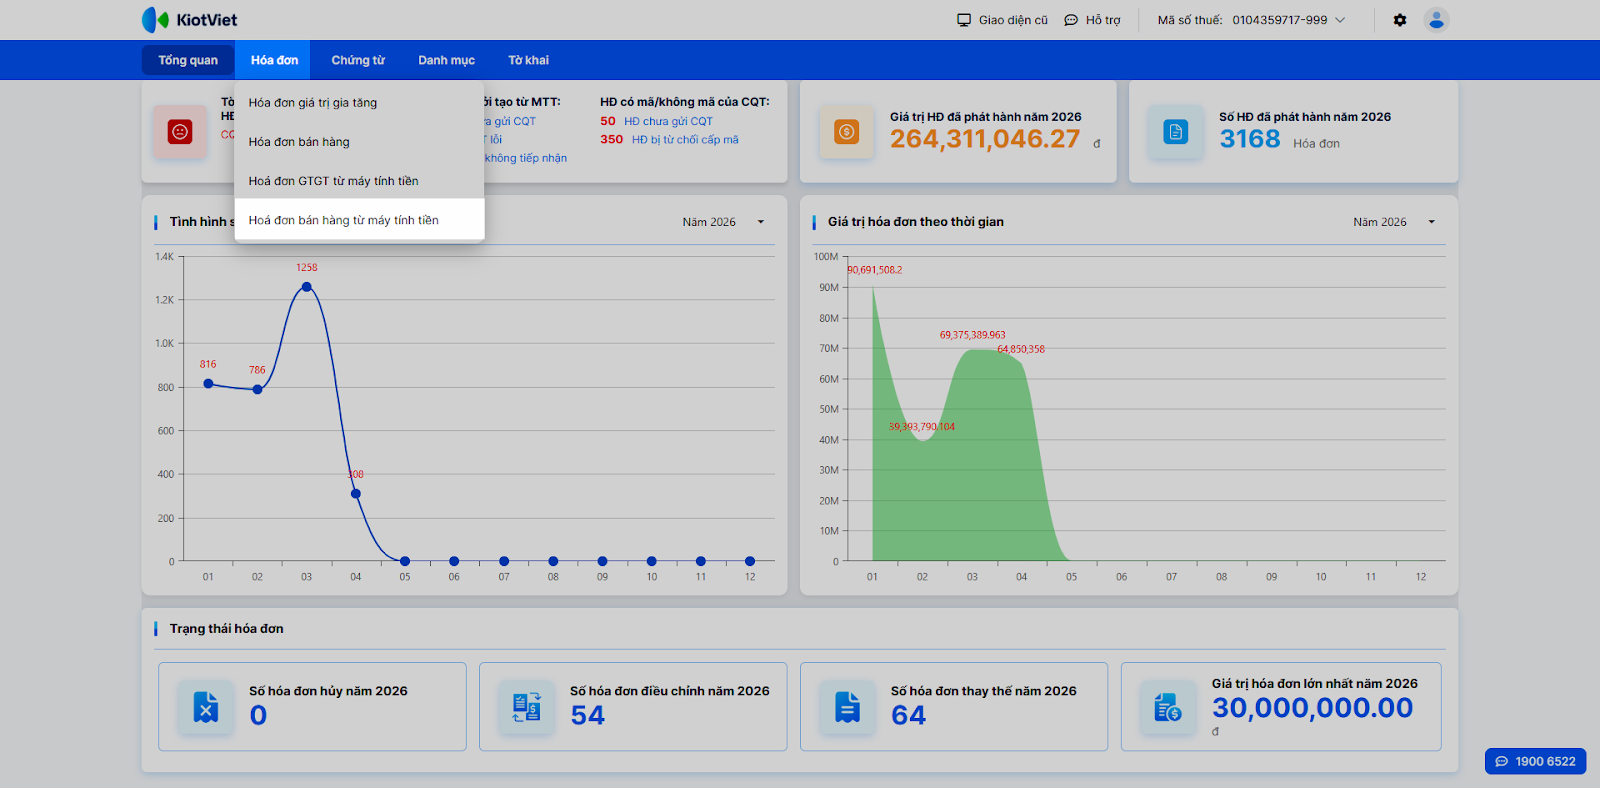
Task: Click HĐ bị từ chối cấp mã link
Action: pyautogui.click(x=685, y=140)
